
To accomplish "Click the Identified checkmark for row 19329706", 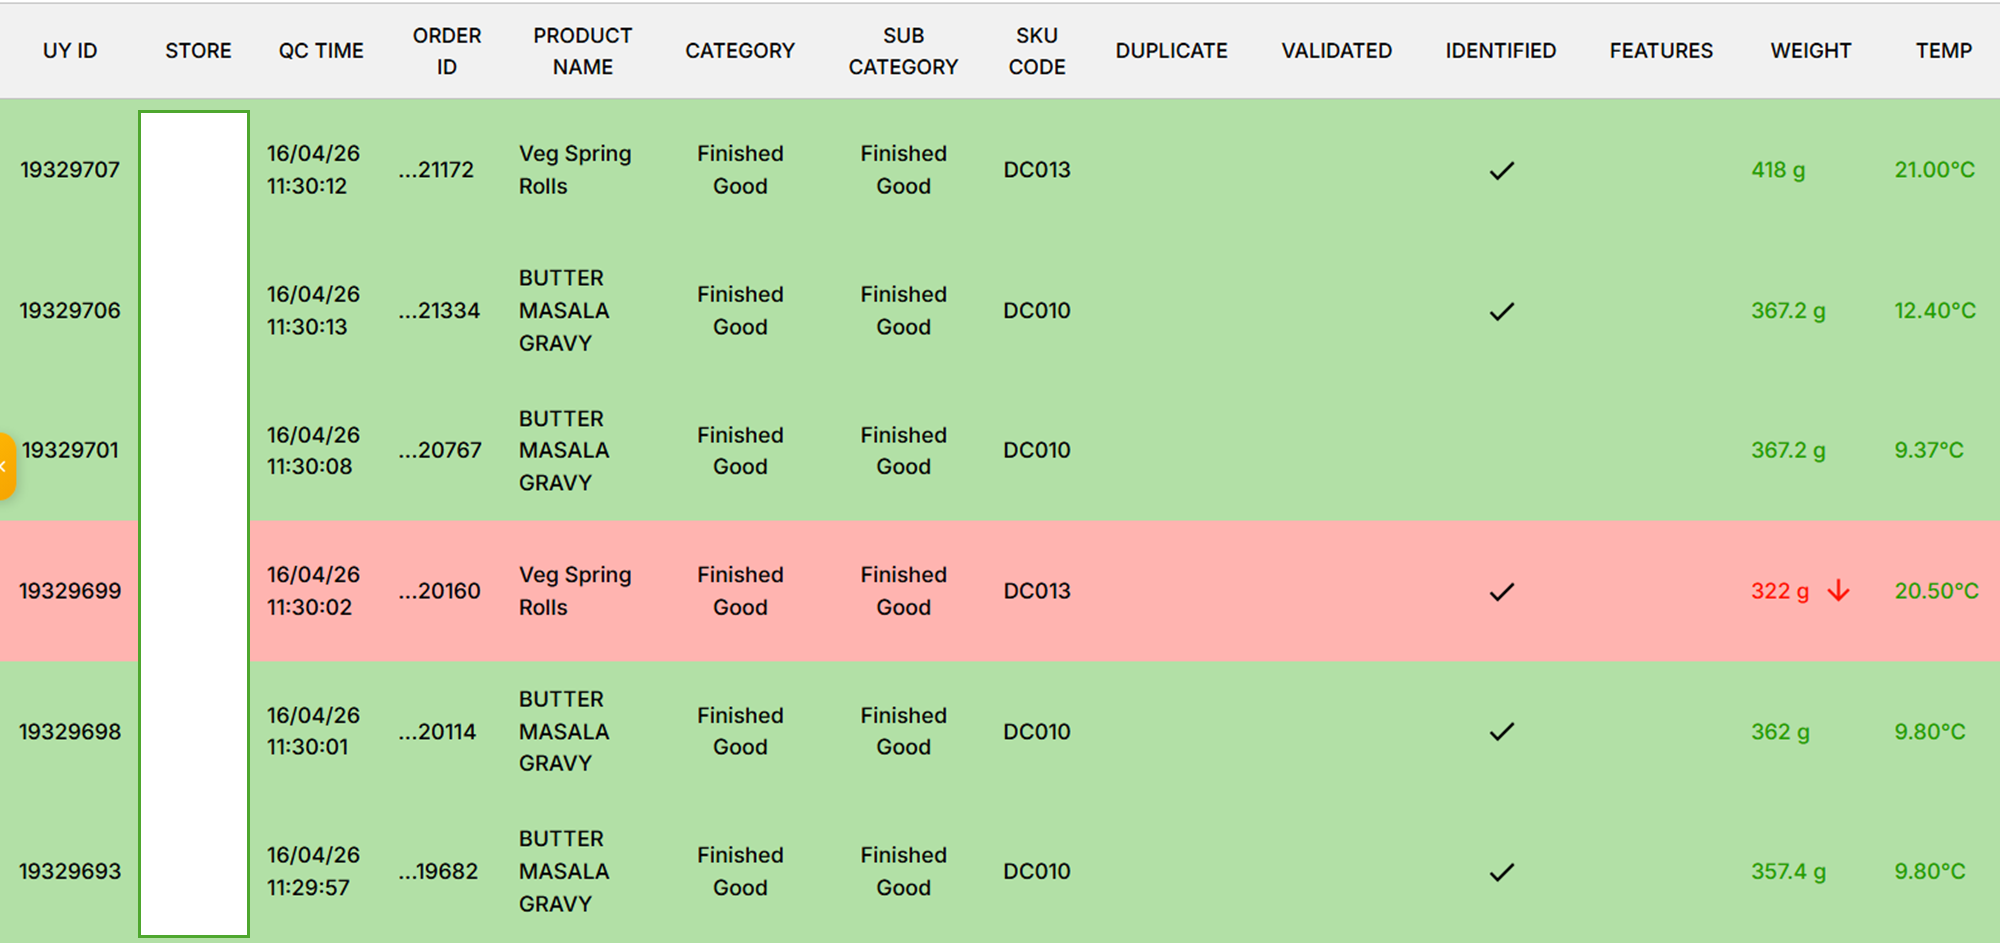I will point(1501,311).
